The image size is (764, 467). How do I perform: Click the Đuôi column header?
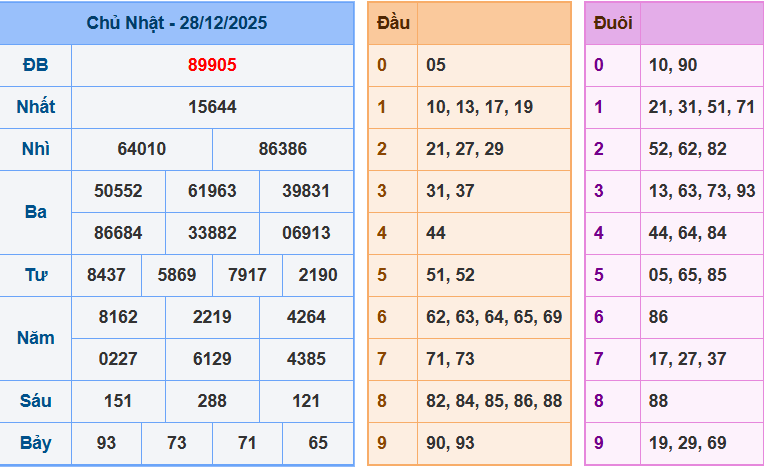coord(612,23)
